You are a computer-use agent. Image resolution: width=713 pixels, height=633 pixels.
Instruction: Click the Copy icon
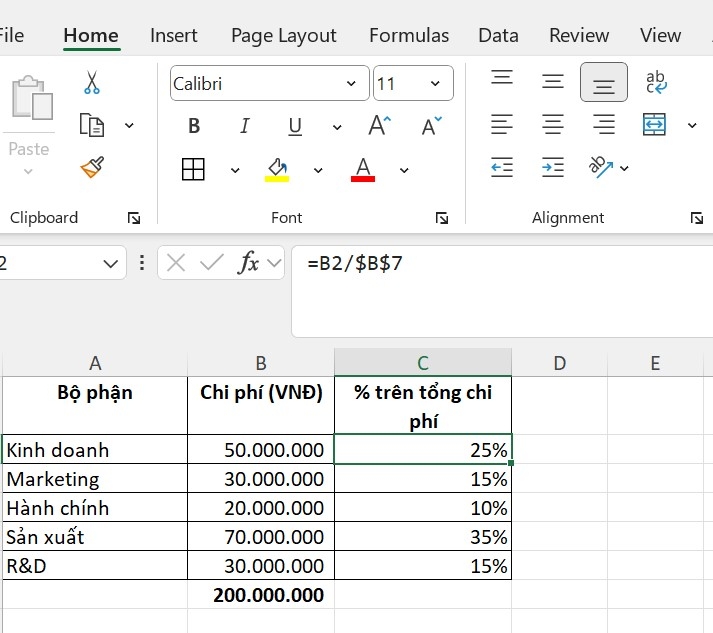coord(92,125)
